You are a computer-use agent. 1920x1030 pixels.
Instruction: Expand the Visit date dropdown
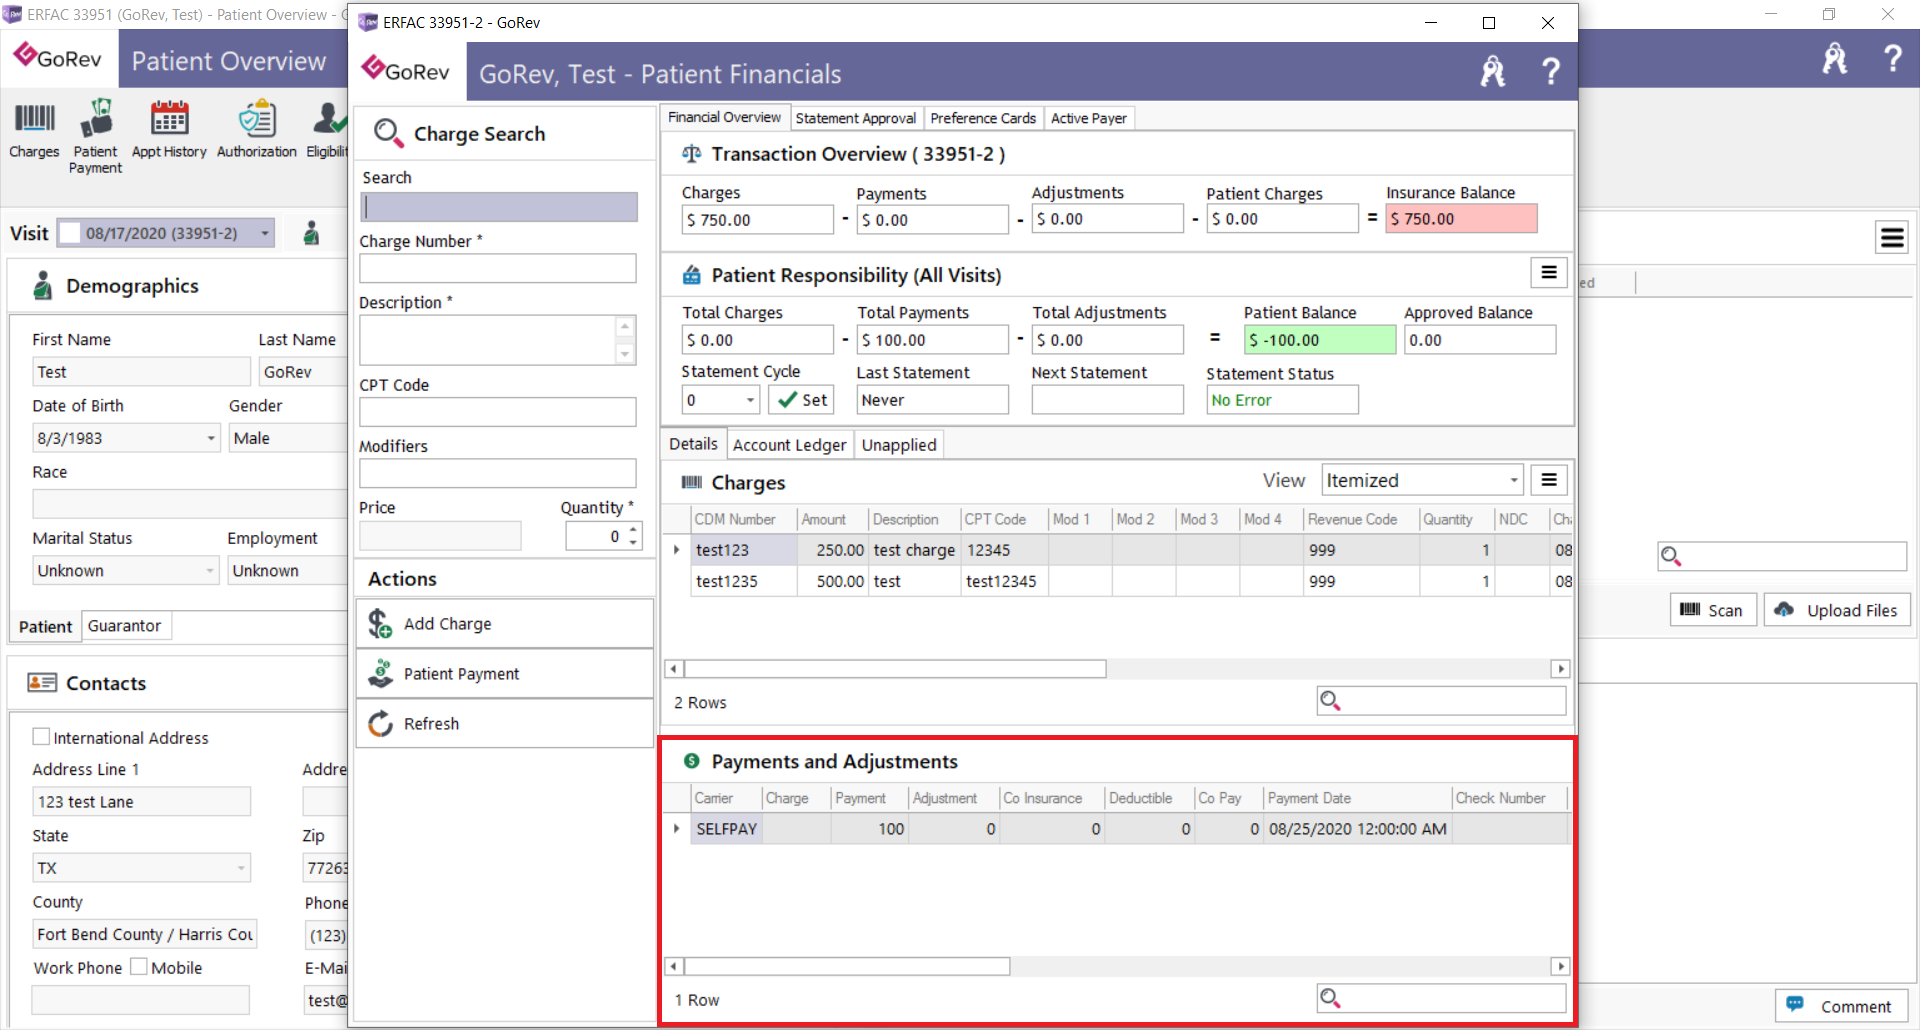pyautogui.click(x=265, y=233)
